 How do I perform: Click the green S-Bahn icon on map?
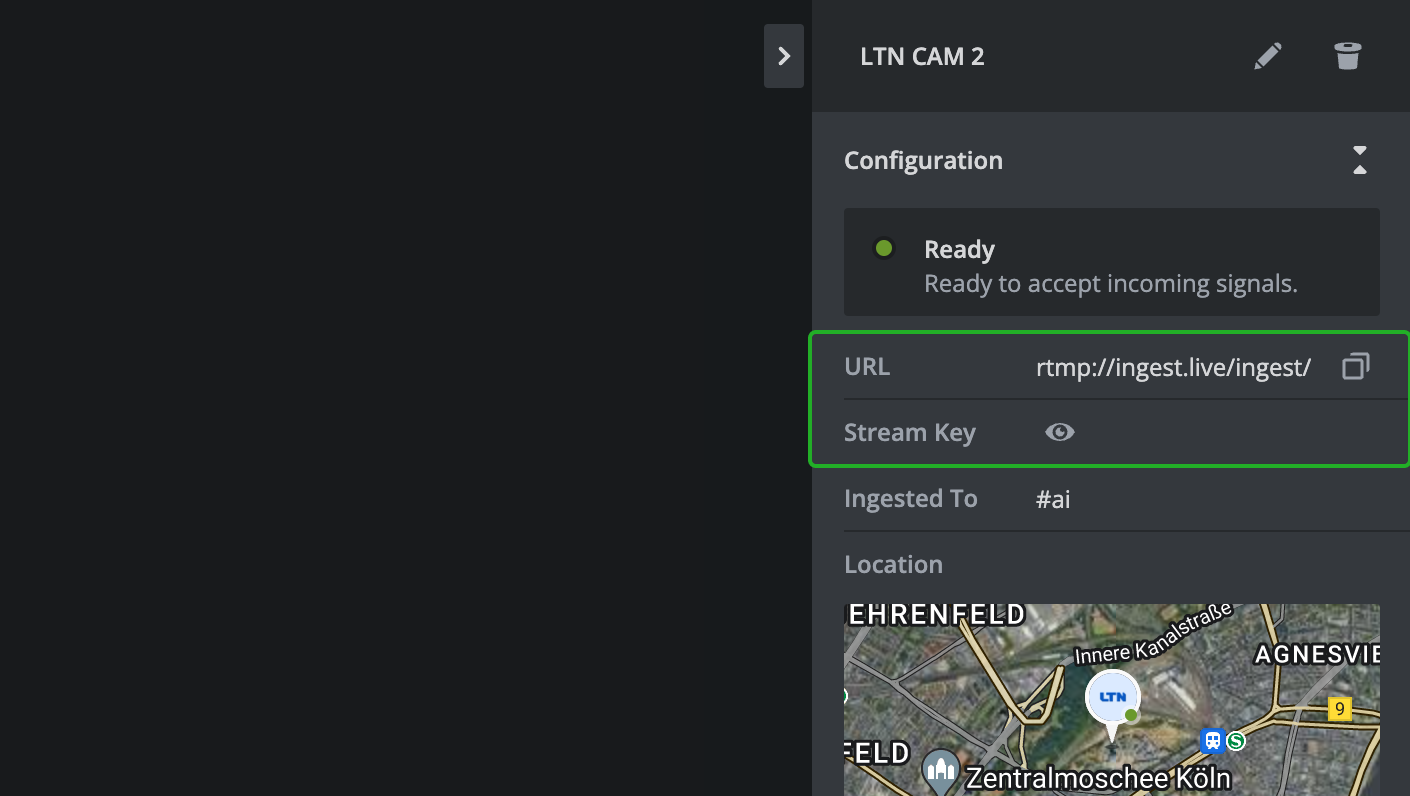click(x=1237, y=741)
